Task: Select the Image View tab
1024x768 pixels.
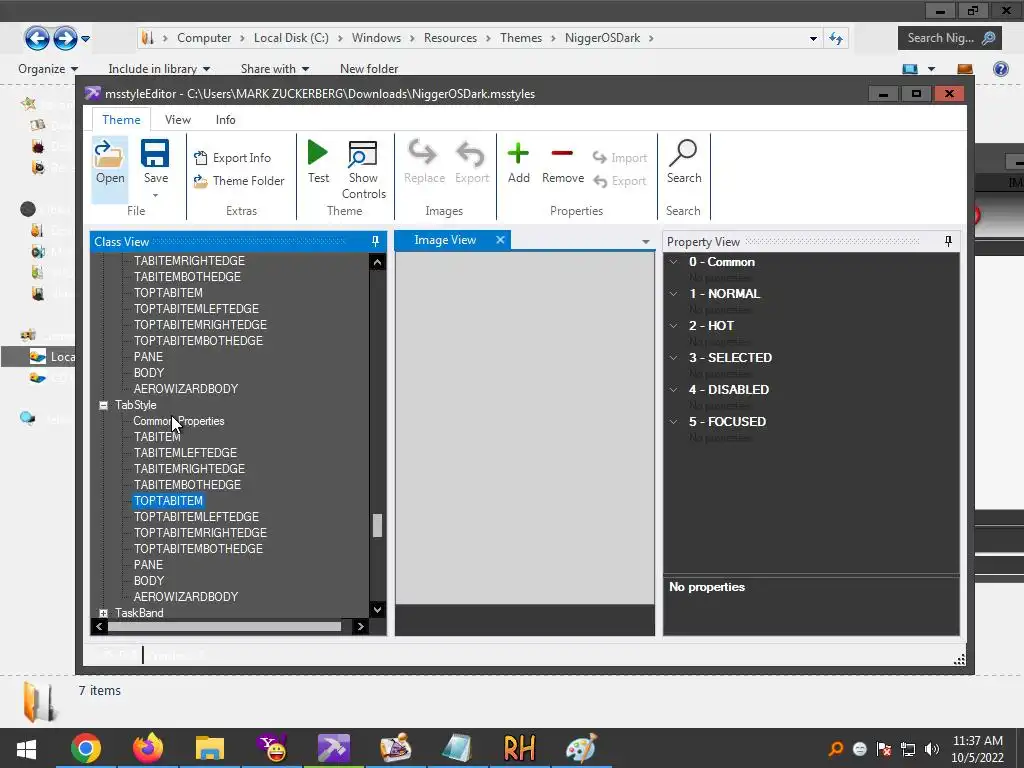Action: [445, 240]
